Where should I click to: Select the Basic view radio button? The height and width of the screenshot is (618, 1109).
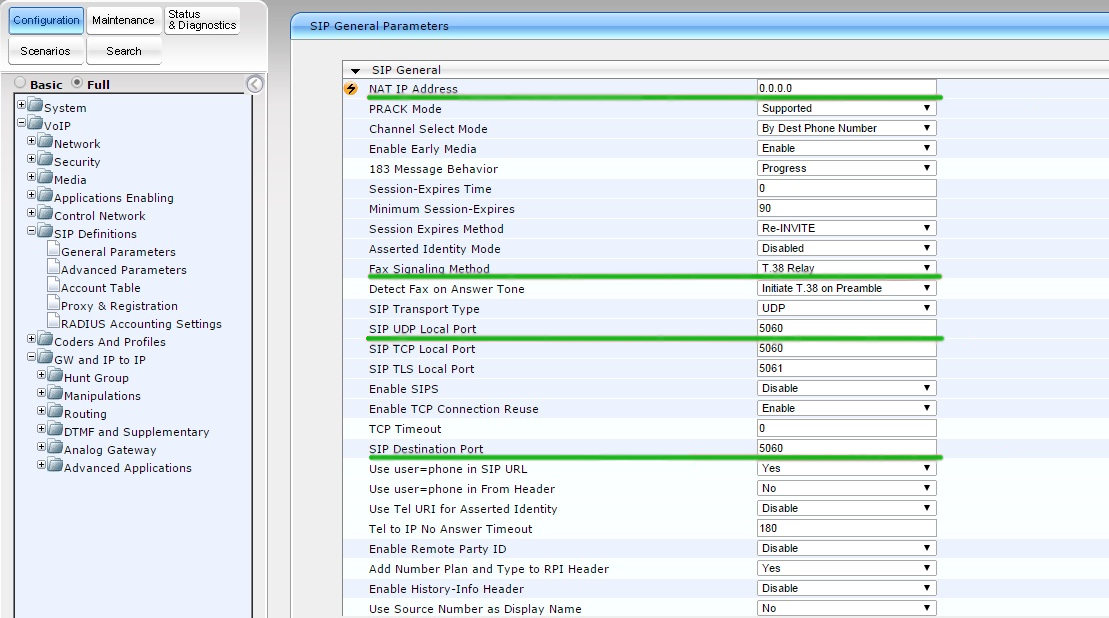pos(20,84)
